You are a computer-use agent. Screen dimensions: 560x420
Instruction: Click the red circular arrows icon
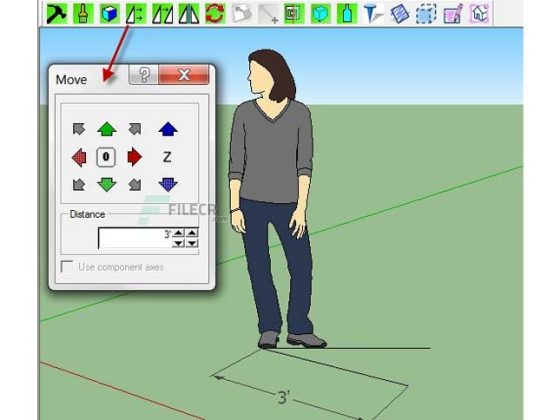[x=215, y=14]
